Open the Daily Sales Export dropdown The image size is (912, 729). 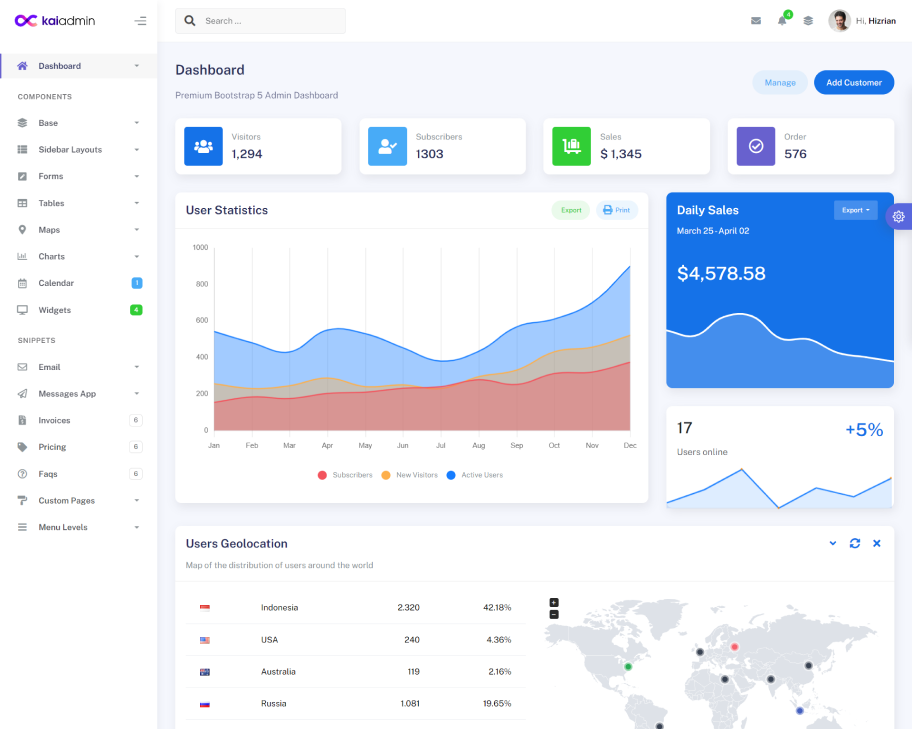(x=855, y=210)
